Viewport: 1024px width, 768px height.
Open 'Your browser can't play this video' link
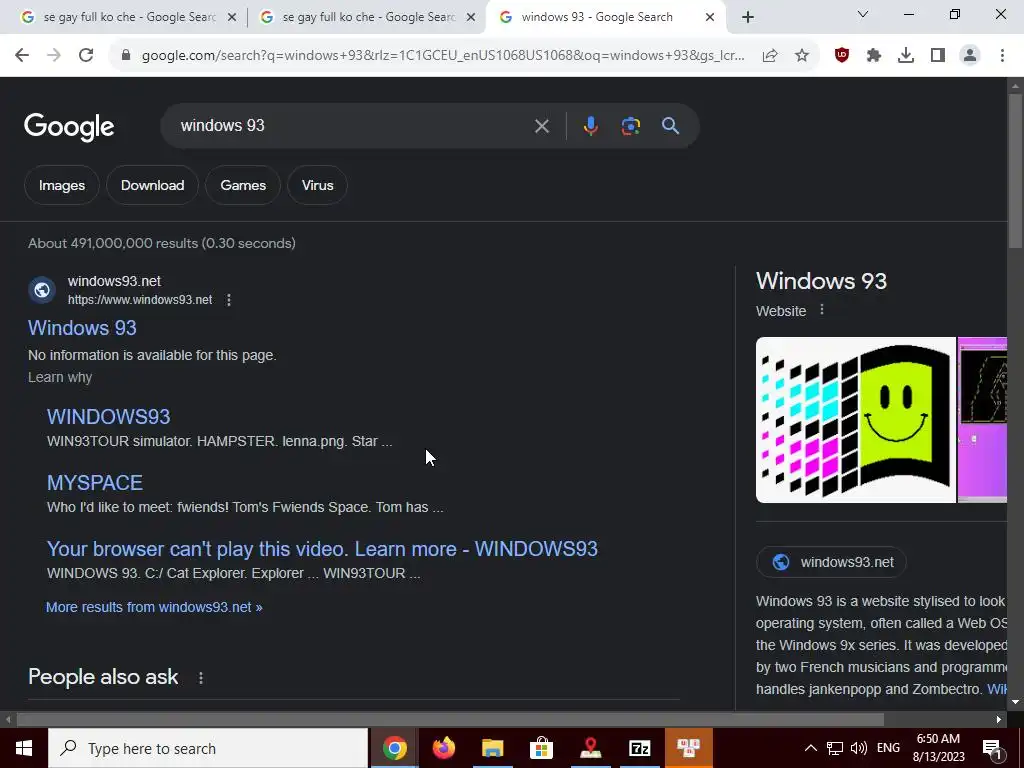322,549
